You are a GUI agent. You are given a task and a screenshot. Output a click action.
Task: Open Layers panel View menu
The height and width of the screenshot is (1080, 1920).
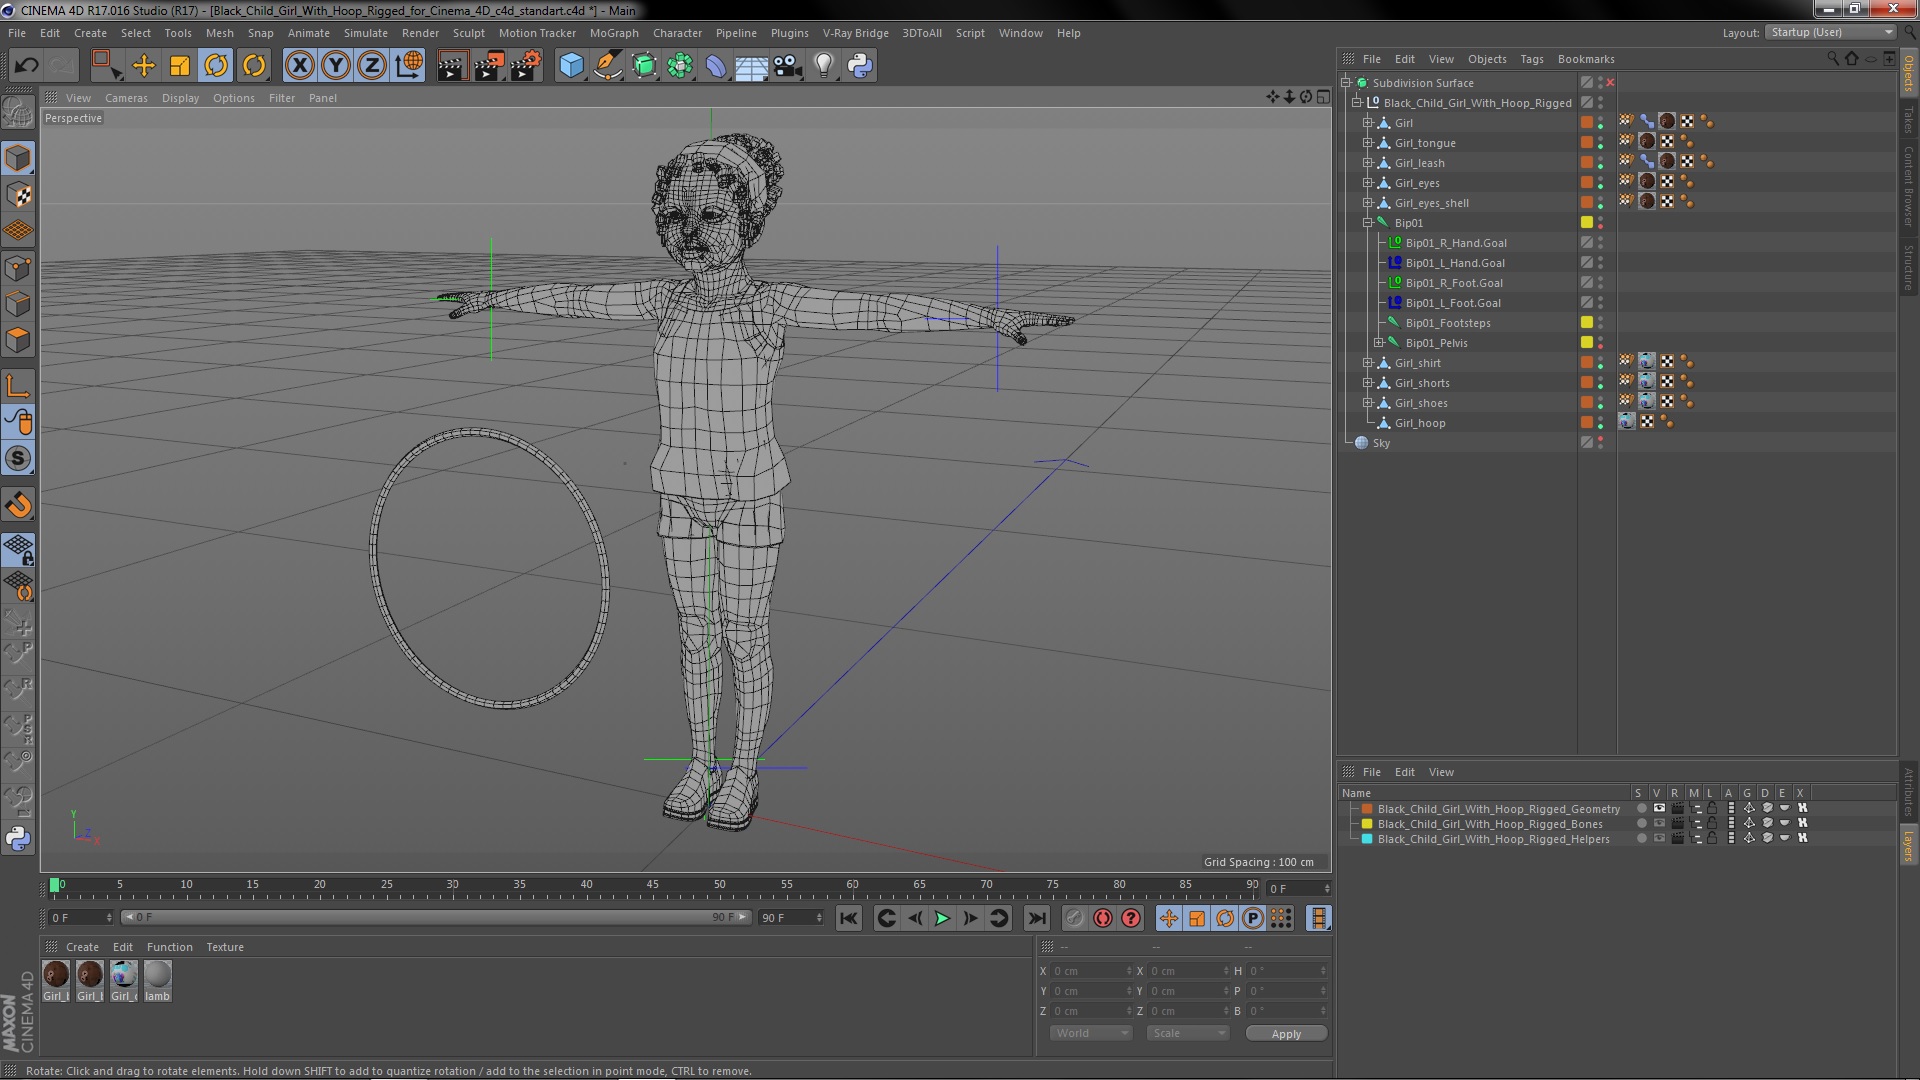[1441, 772]
